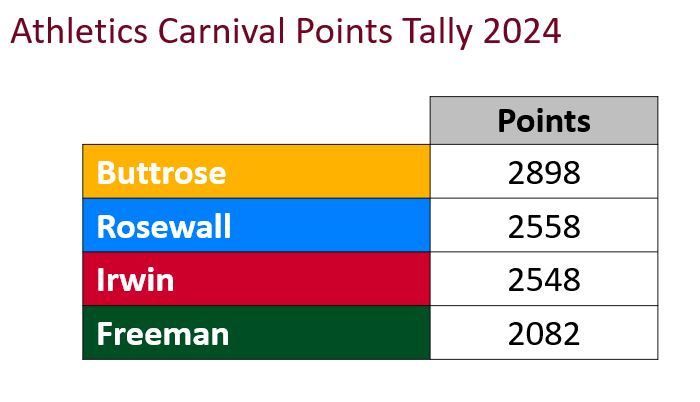Screen dimensions: 700x402
Task: Click the 2898 points value cell
Action: click(x=544, y=173)
